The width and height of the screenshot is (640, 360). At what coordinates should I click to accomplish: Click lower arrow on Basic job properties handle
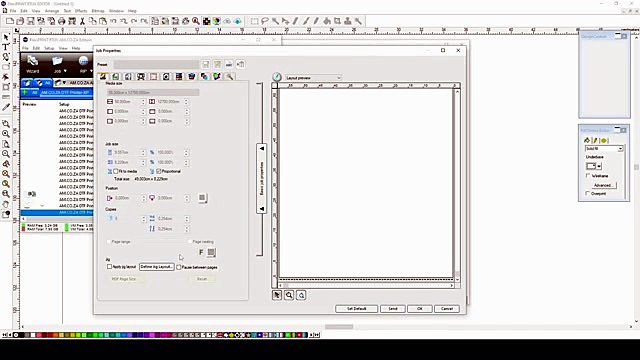click(262, 209)
